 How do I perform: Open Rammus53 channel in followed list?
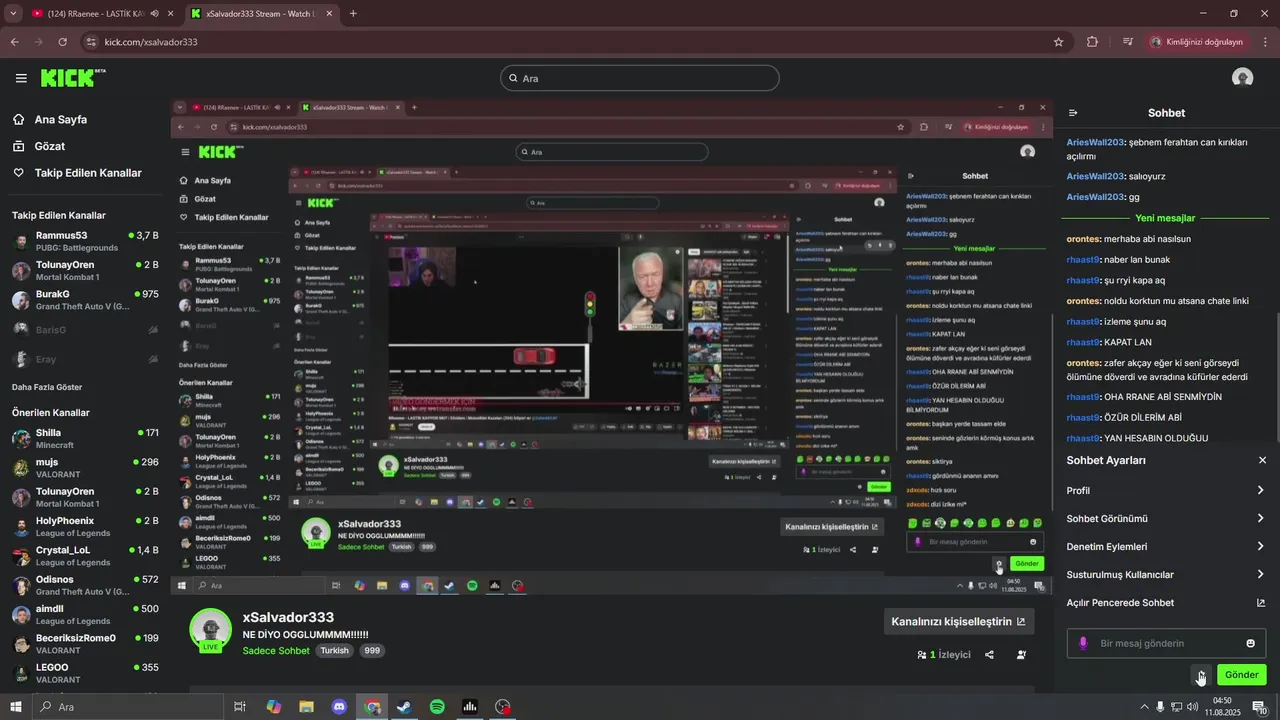click(x=85, y=241)
